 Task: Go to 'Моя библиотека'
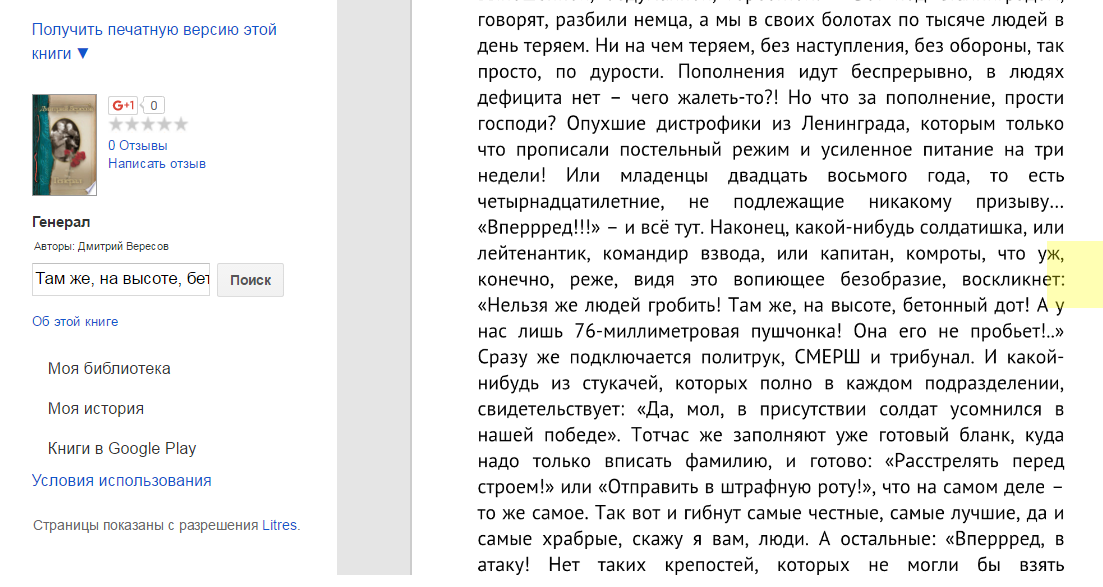point(109,369)
